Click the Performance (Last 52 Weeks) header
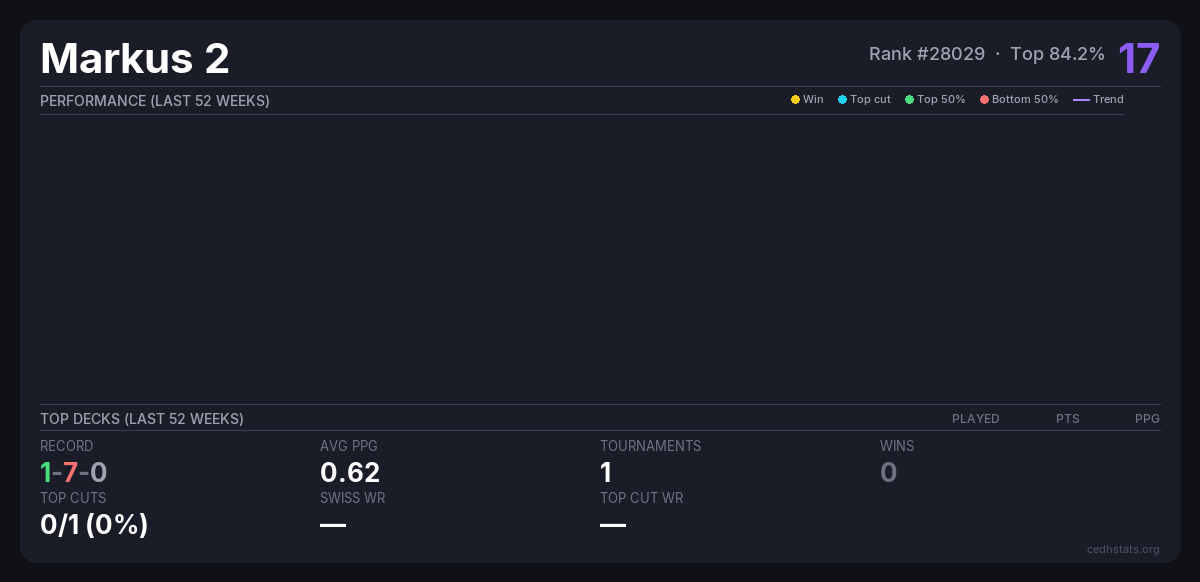 tap(155, 101)
